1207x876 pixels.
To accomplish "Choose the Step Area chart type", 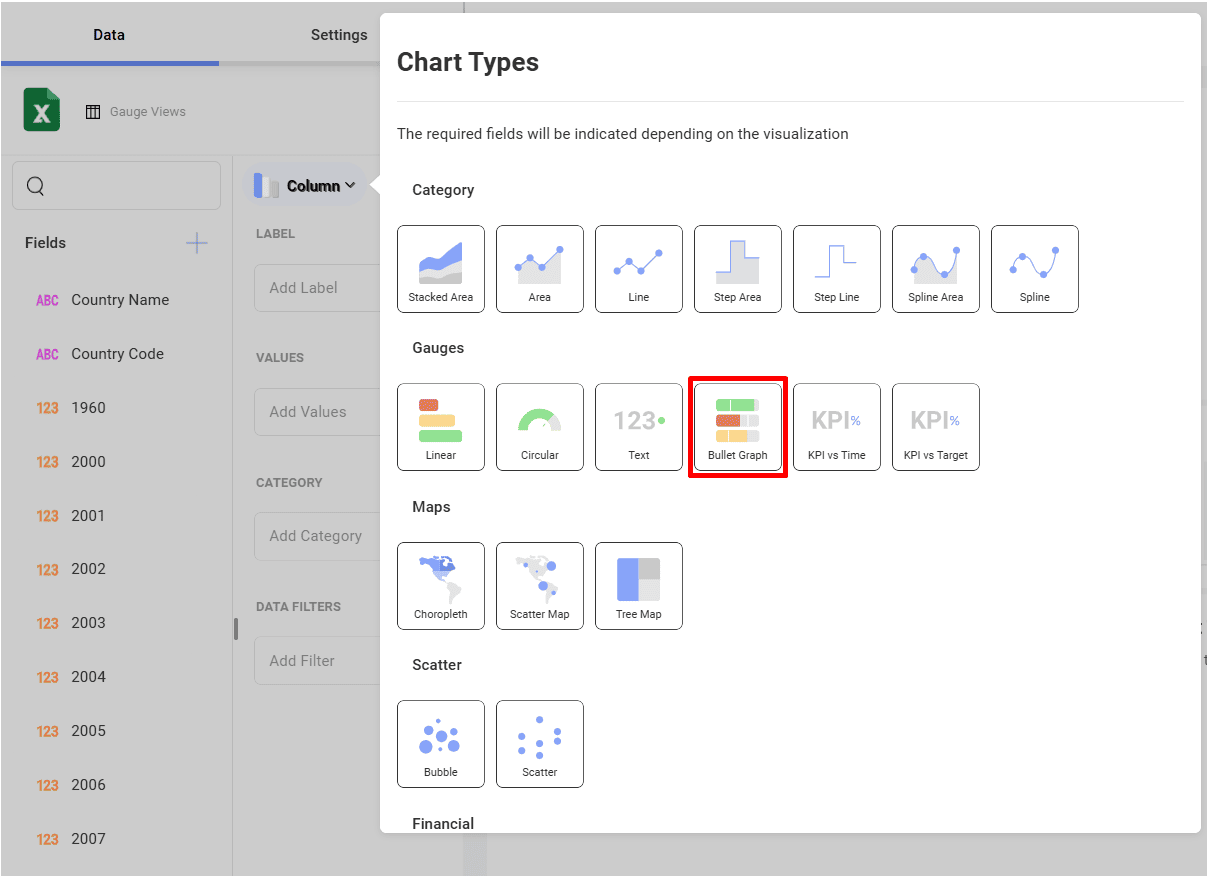I will coord(738,269).
